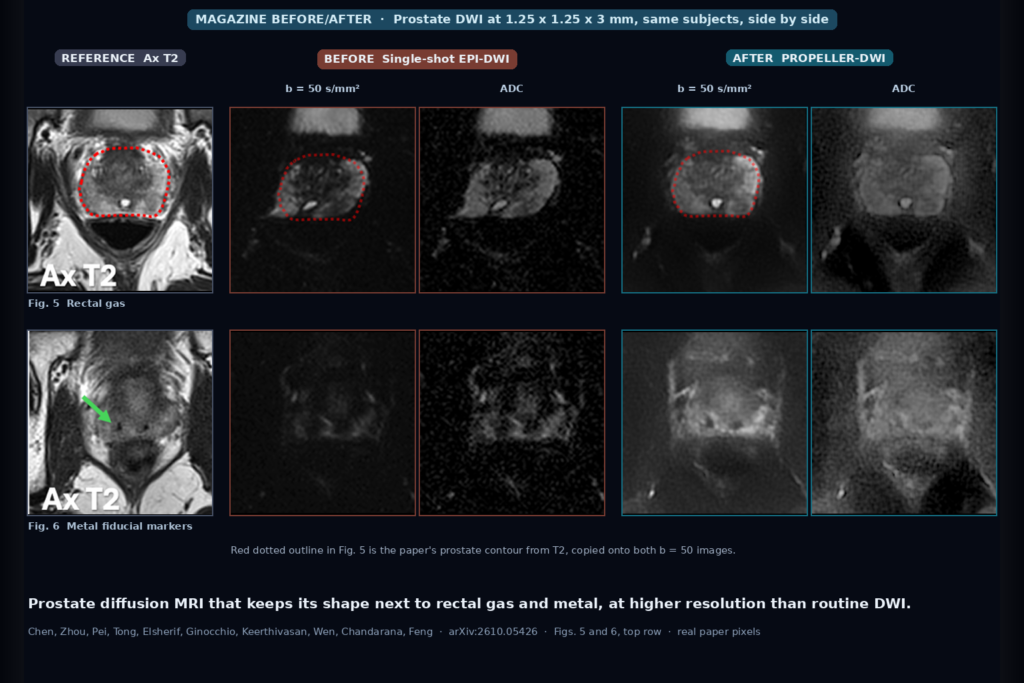Click the Fig. 5 Rectal gas caption
This screenshot has width=1024, height=683.
[76, 304]
